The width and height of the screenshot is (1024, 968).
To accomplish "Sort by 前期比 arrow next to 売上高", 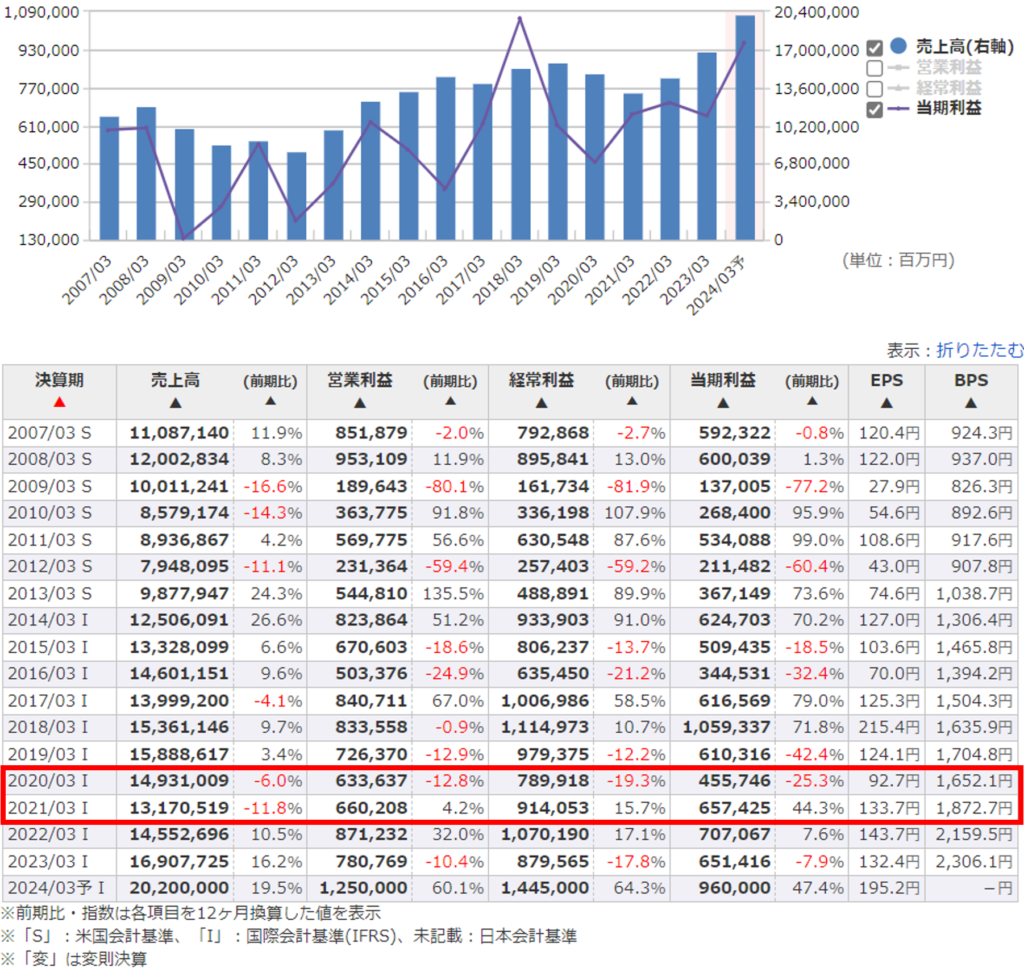I will tap(269, 401).
